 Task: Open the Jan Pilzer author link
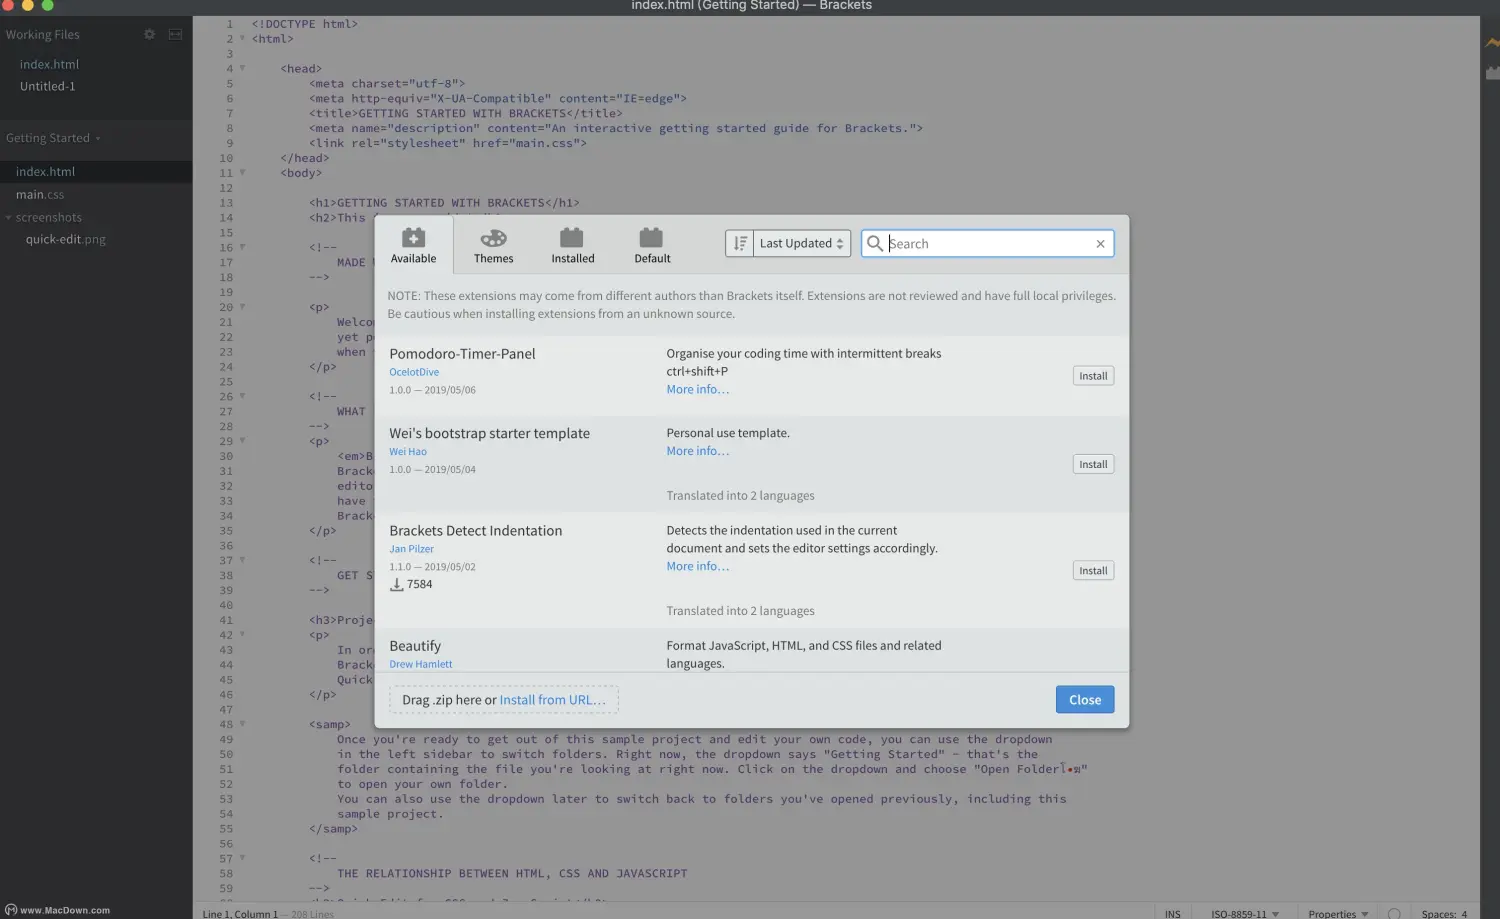click(x=411, y=549)
